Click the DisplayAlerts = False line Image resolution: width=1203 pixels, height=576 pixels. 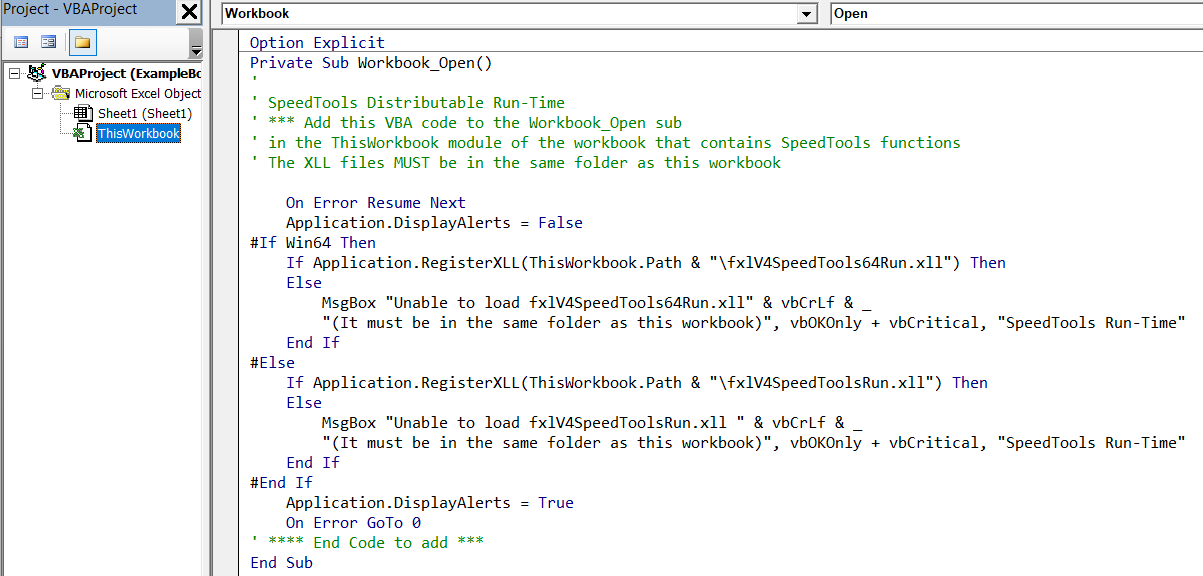[x=434, y=223]
